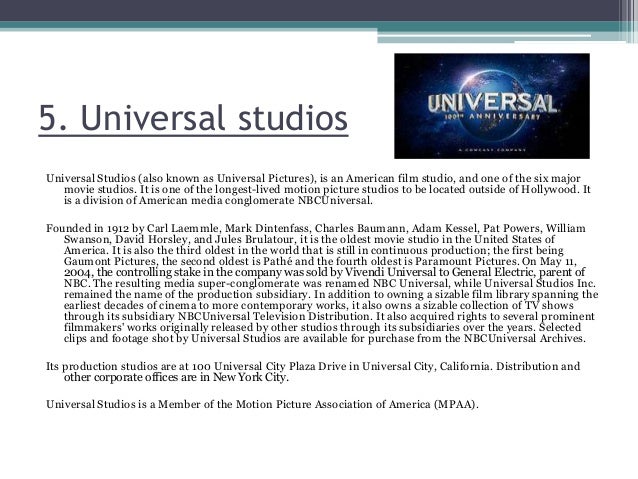The image size is (638, 479).
Task: Click the line starting "earliest decades of cinema"
Action: 319,305
